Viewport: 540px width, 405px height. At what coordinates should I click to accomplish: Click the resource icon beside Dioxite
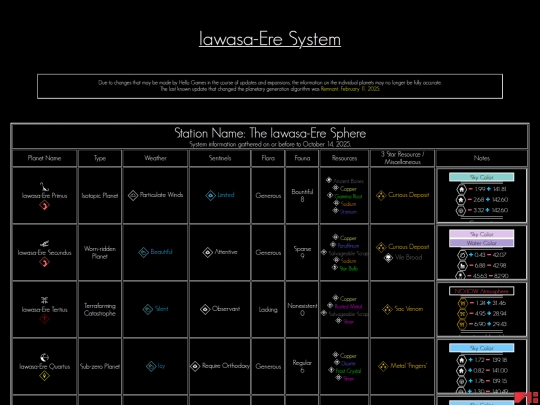337,362
